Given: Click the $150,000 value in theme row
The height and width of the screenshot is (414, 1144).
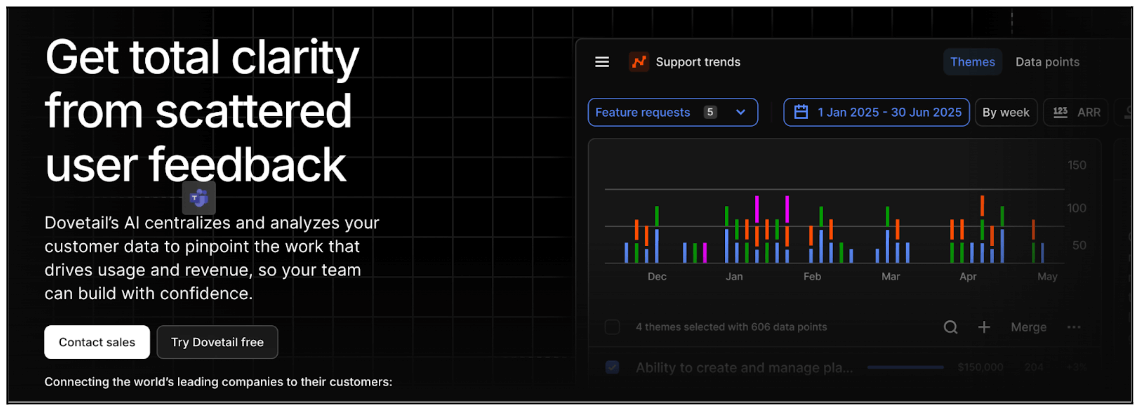Looking at the screenshot, I should 980,367.
